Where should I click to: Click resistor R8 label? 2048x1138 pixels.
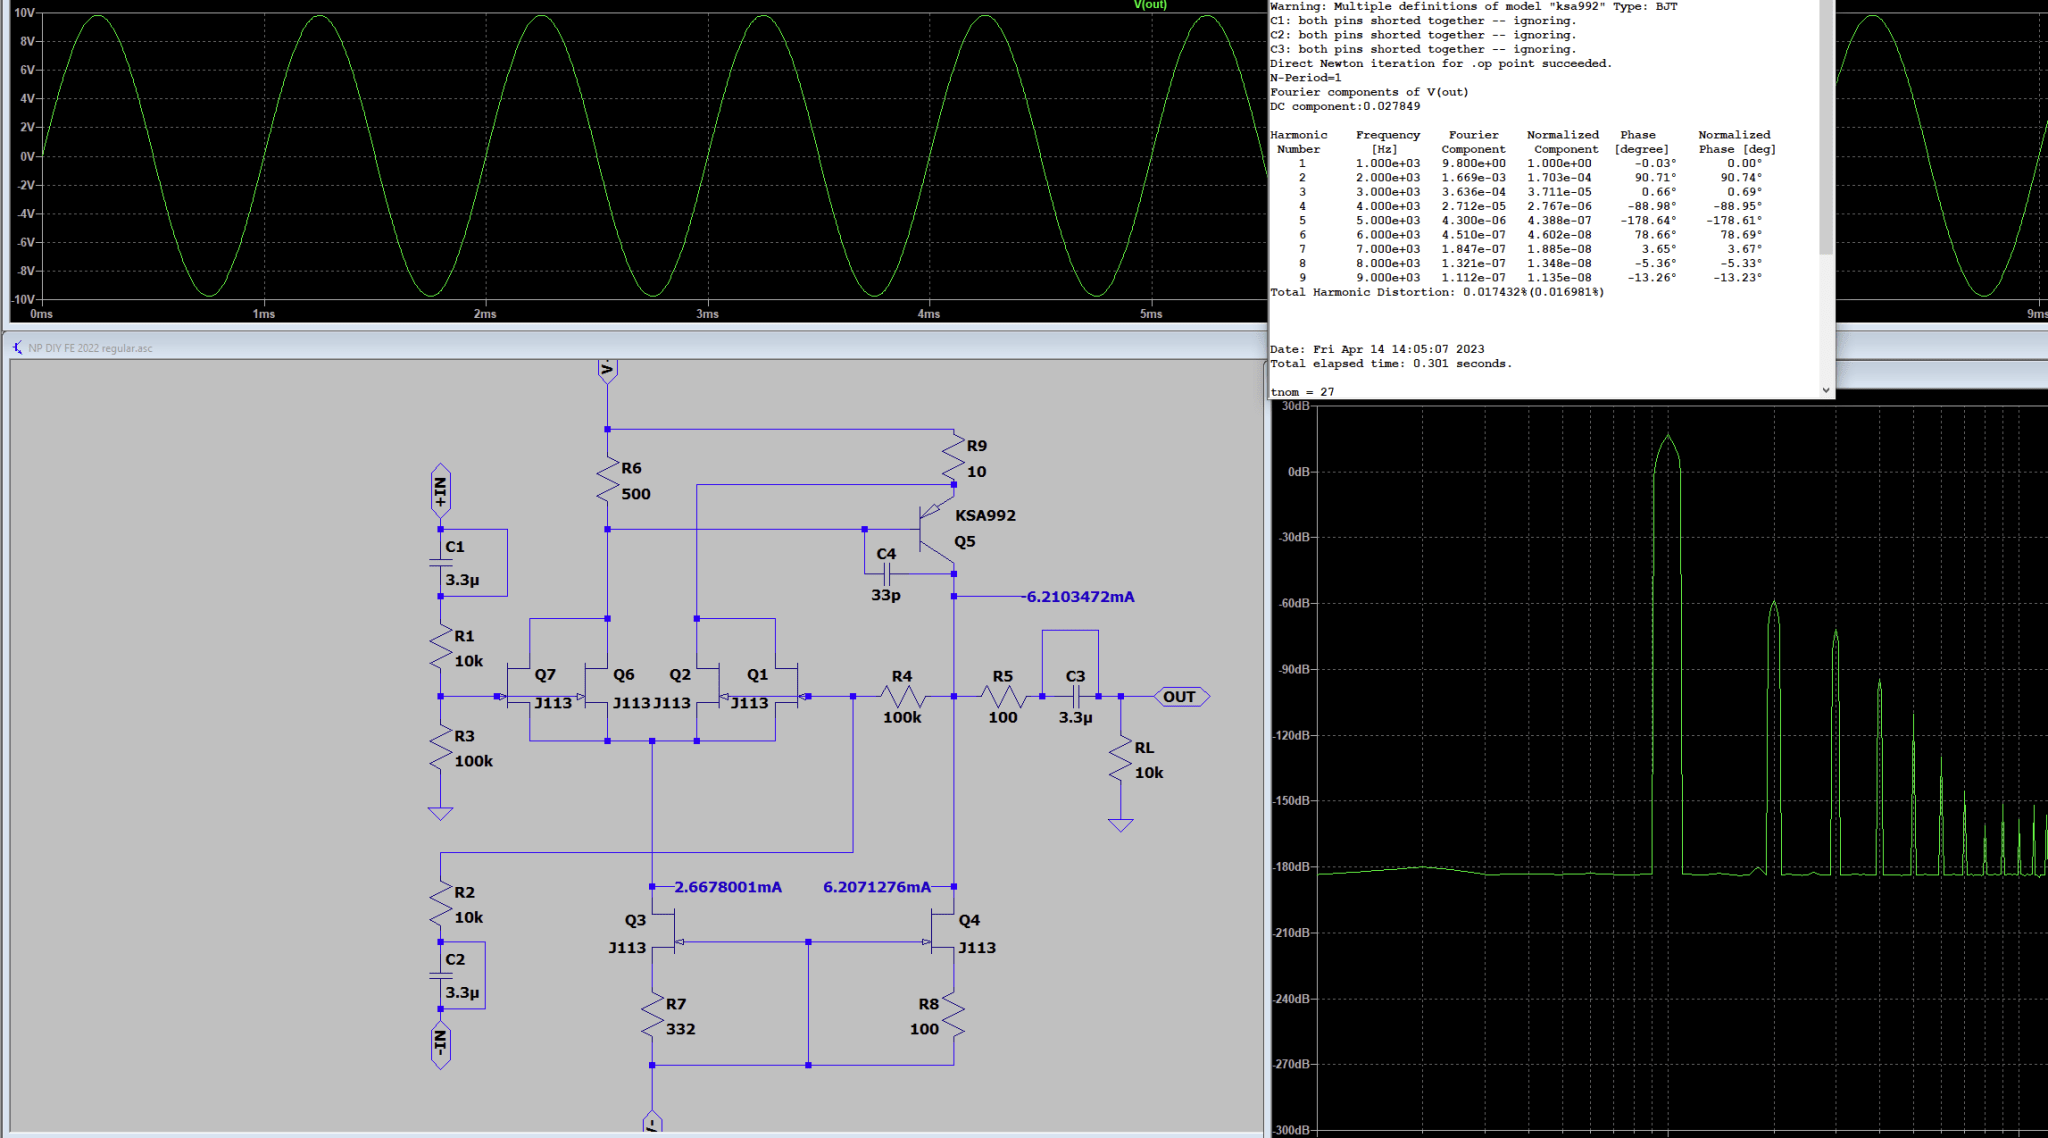point(929,1004)
